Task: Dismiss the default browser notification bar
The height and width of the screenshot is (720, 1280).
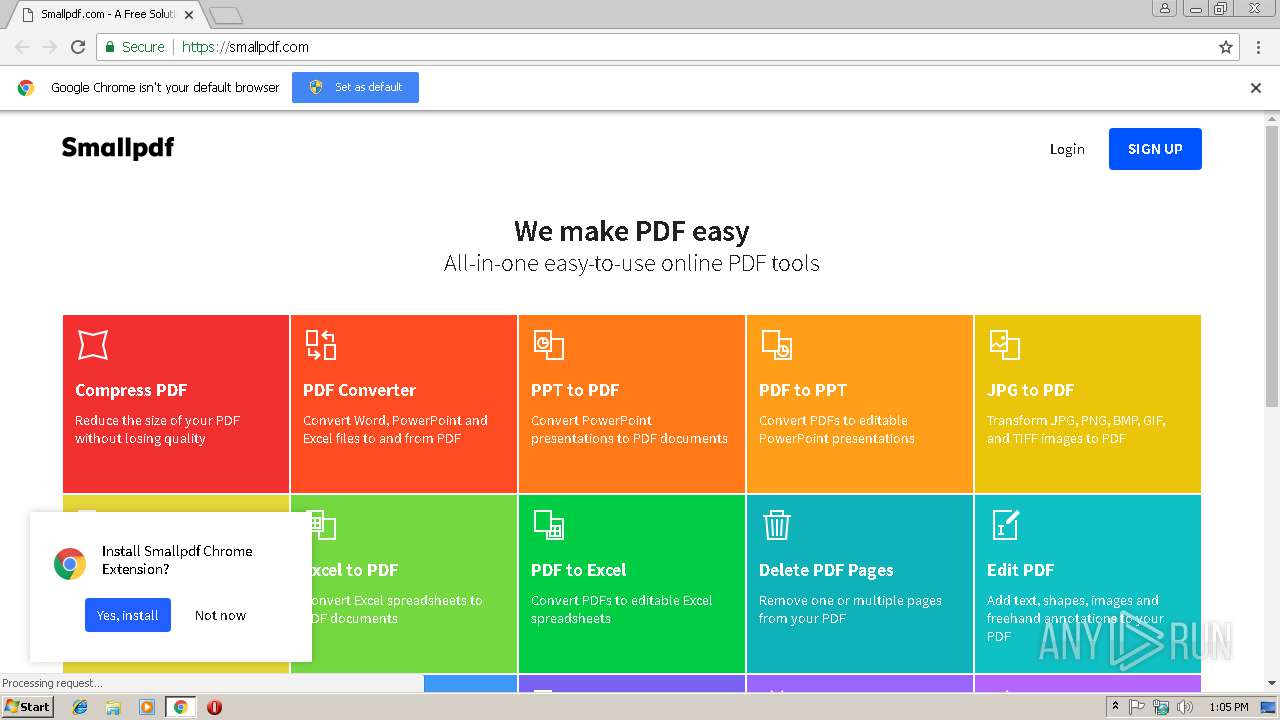Action: (x=1256, y=88)
